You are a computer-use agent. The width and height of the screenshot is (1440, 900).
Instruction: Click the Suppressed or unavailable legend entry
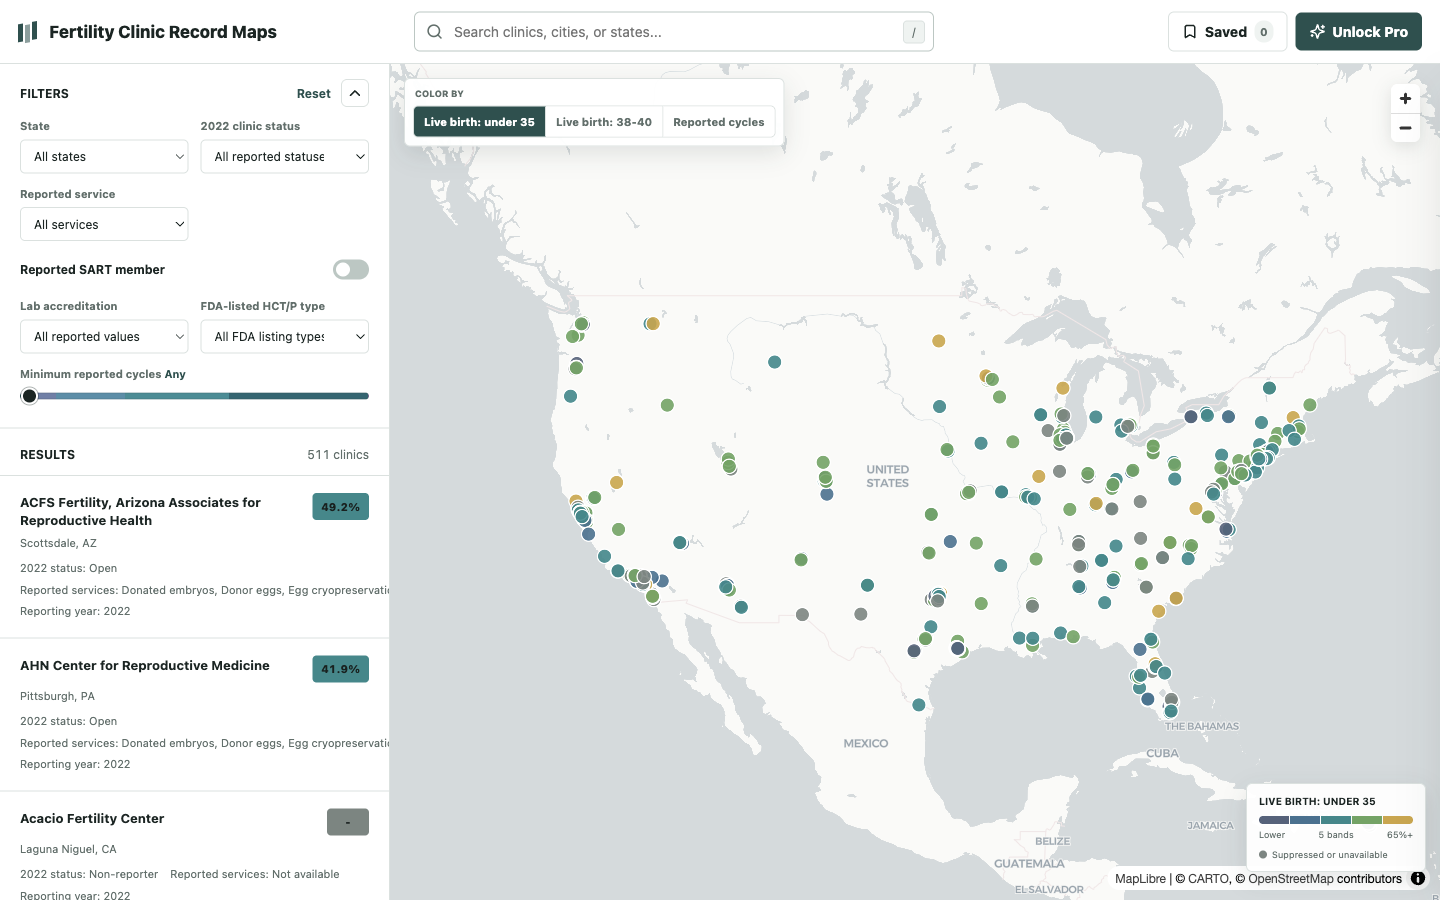click(1323, 855)
